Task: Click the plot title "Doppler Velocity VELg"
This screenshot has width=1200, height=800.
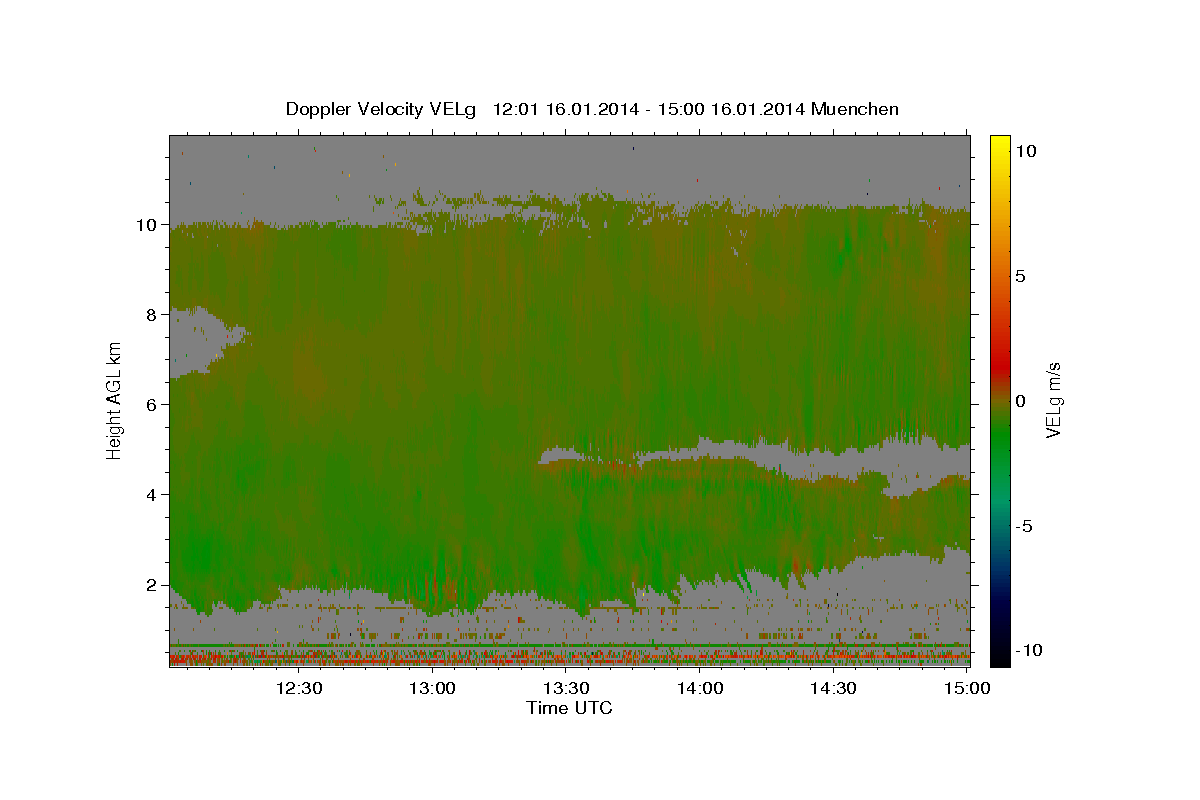Action: (379, 109)
